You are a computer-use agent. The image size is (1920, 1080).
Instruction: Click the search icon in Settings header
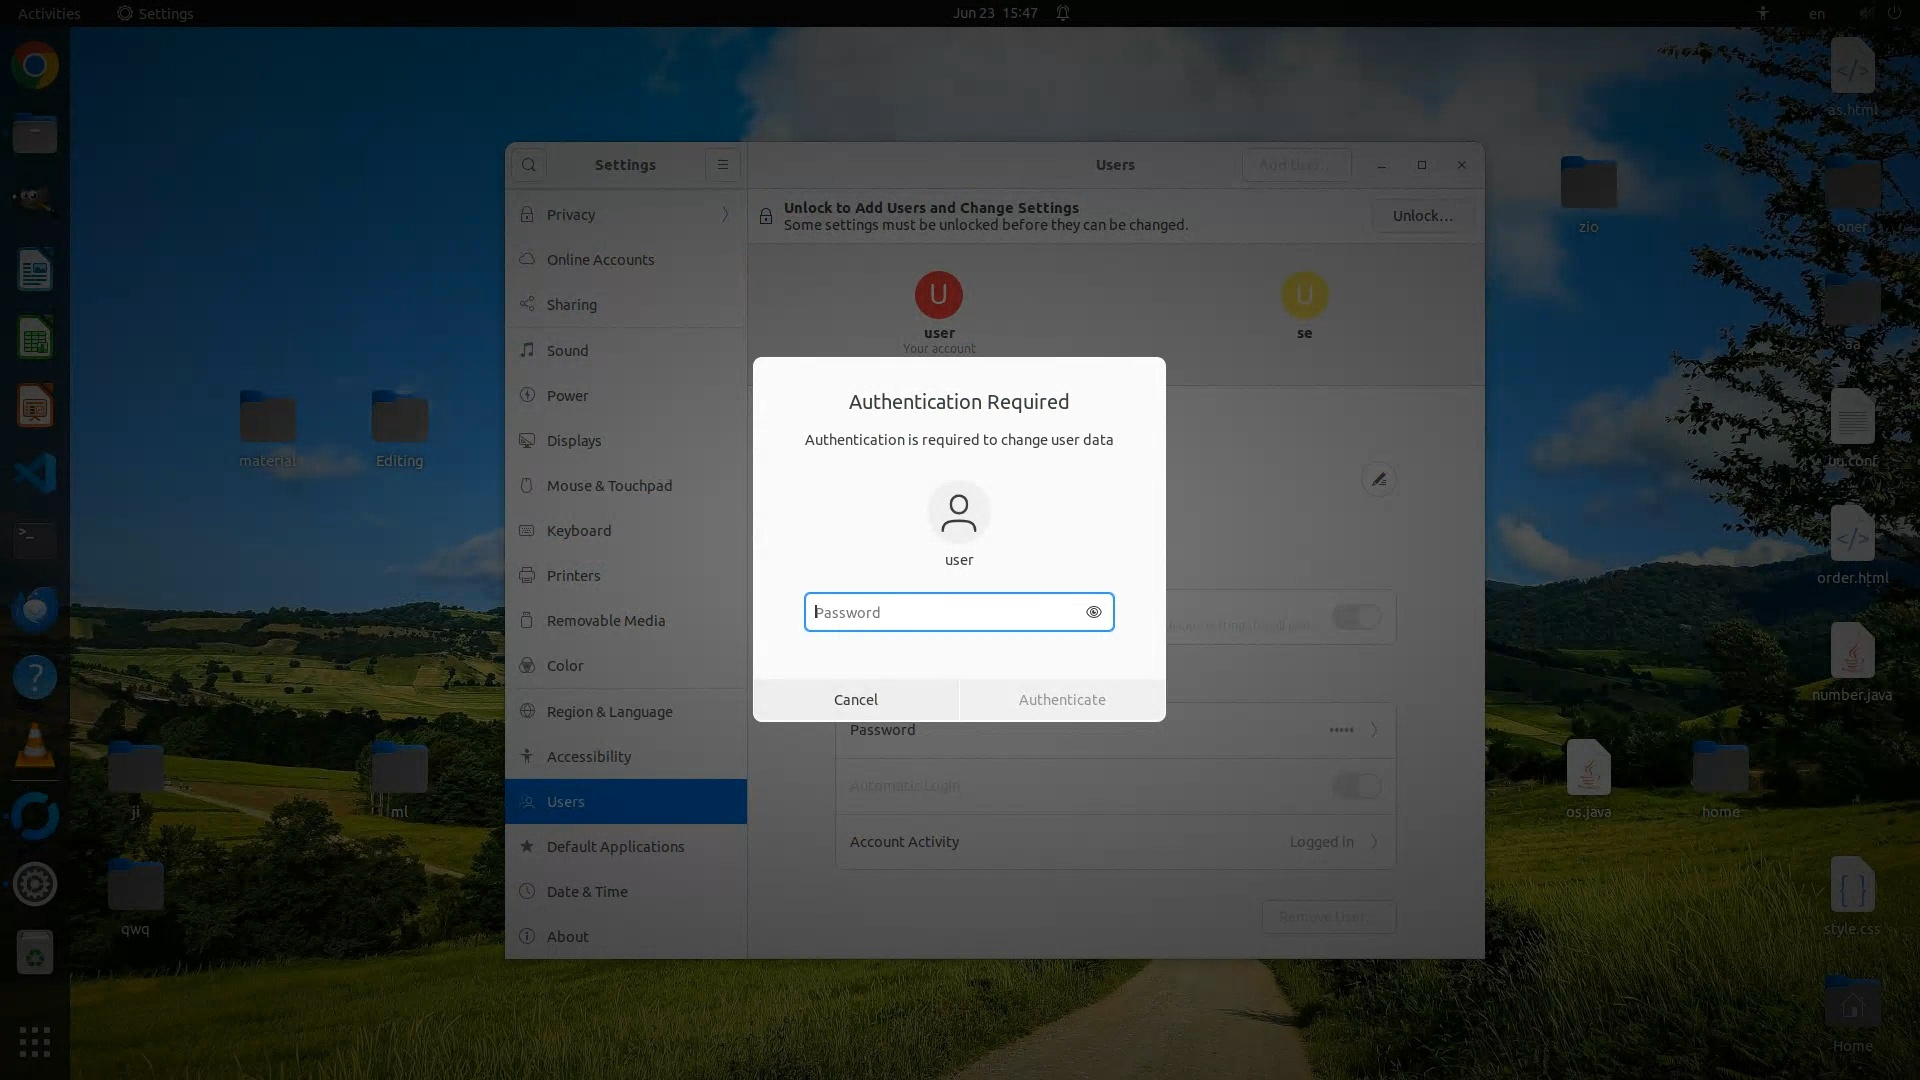pos(529,165)
